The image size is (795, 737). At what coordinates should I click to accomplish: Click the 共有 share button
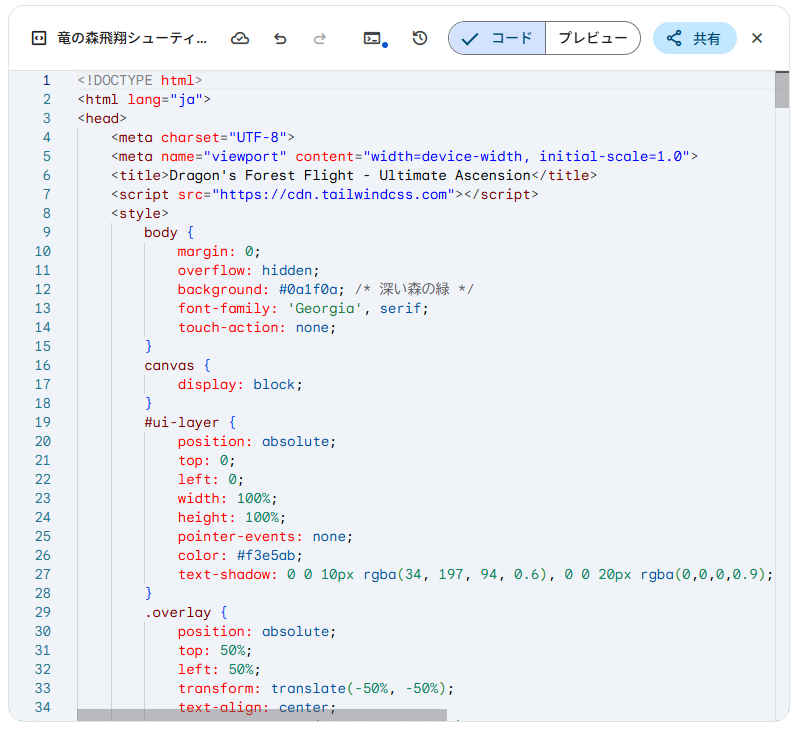(x=695, y=38)
